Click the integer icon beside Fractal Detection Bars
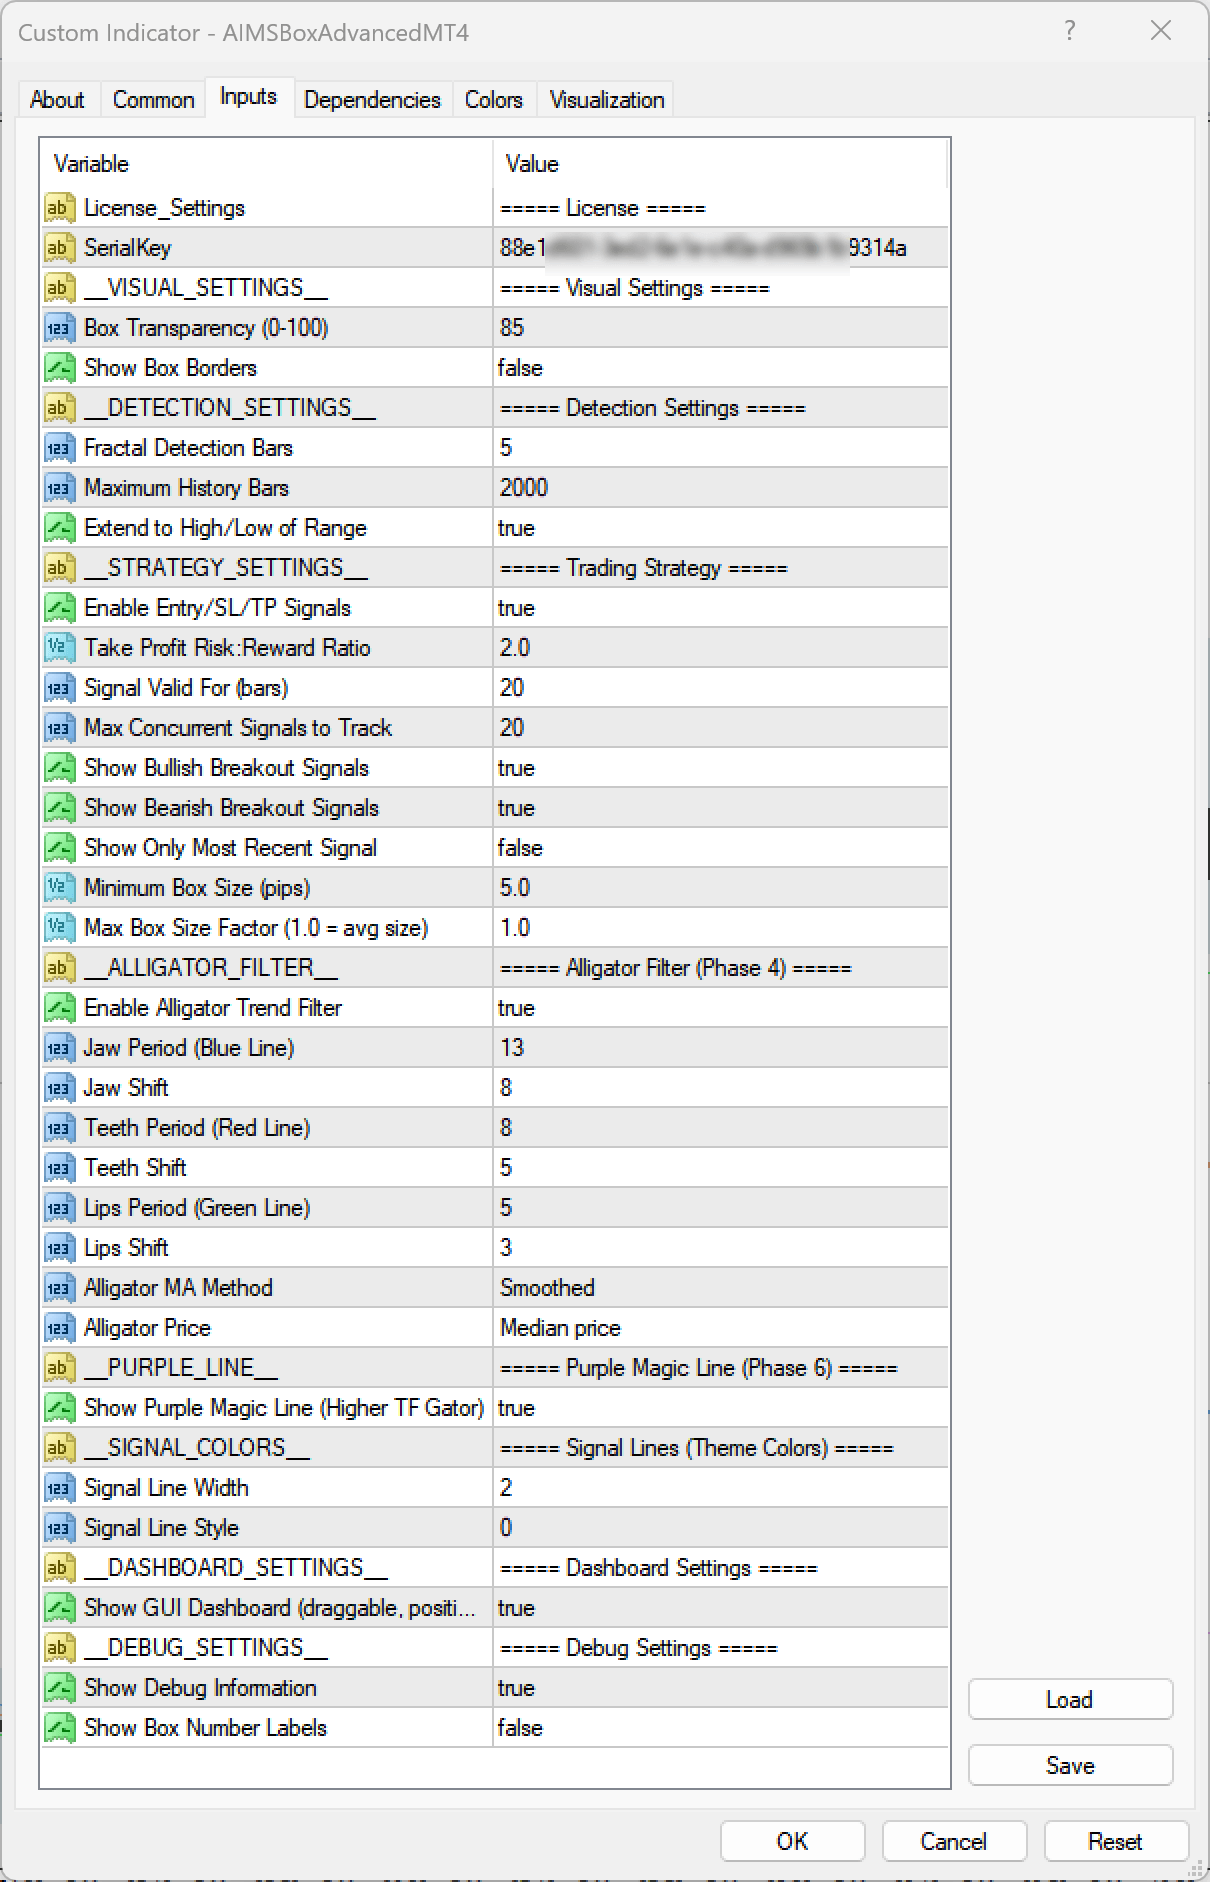Screen dimensions: 1210x1882 (60, 448)
